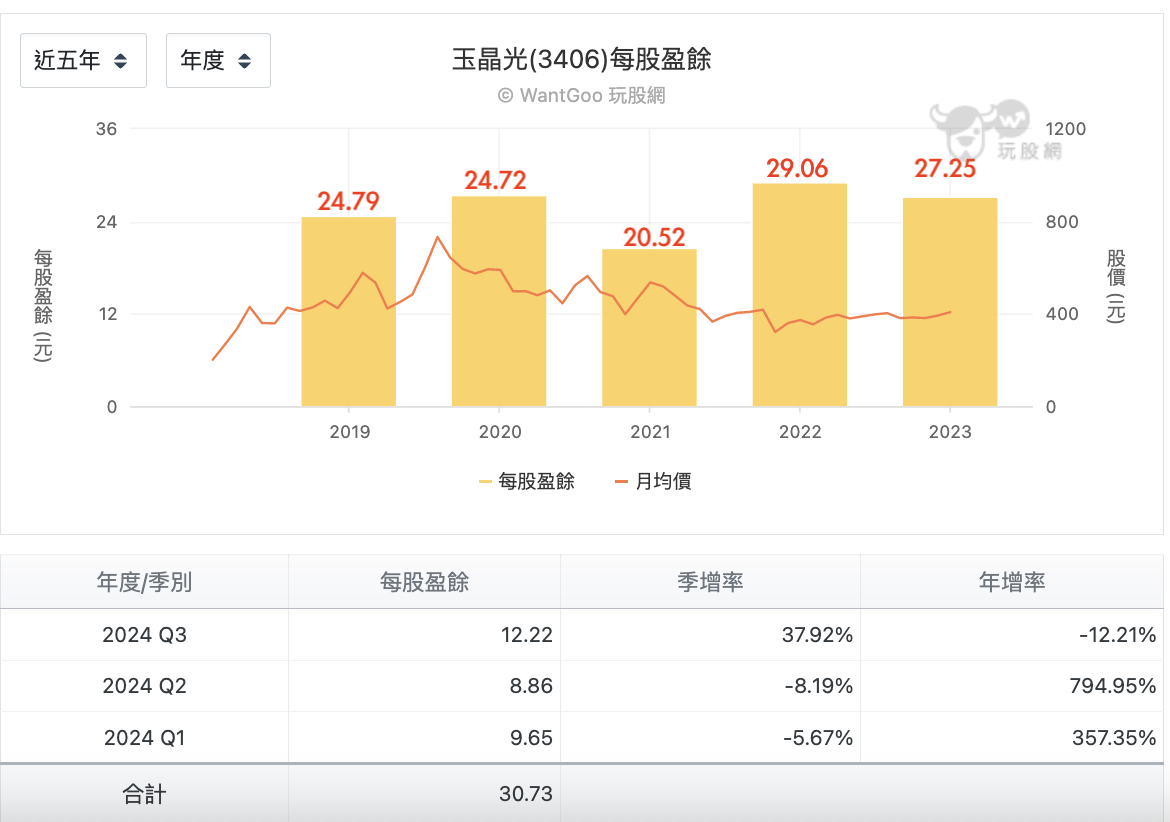This screenshot has width=1170, height=822.
Task: Click the 2019 bar labeled 24.79
Action: 348,312
